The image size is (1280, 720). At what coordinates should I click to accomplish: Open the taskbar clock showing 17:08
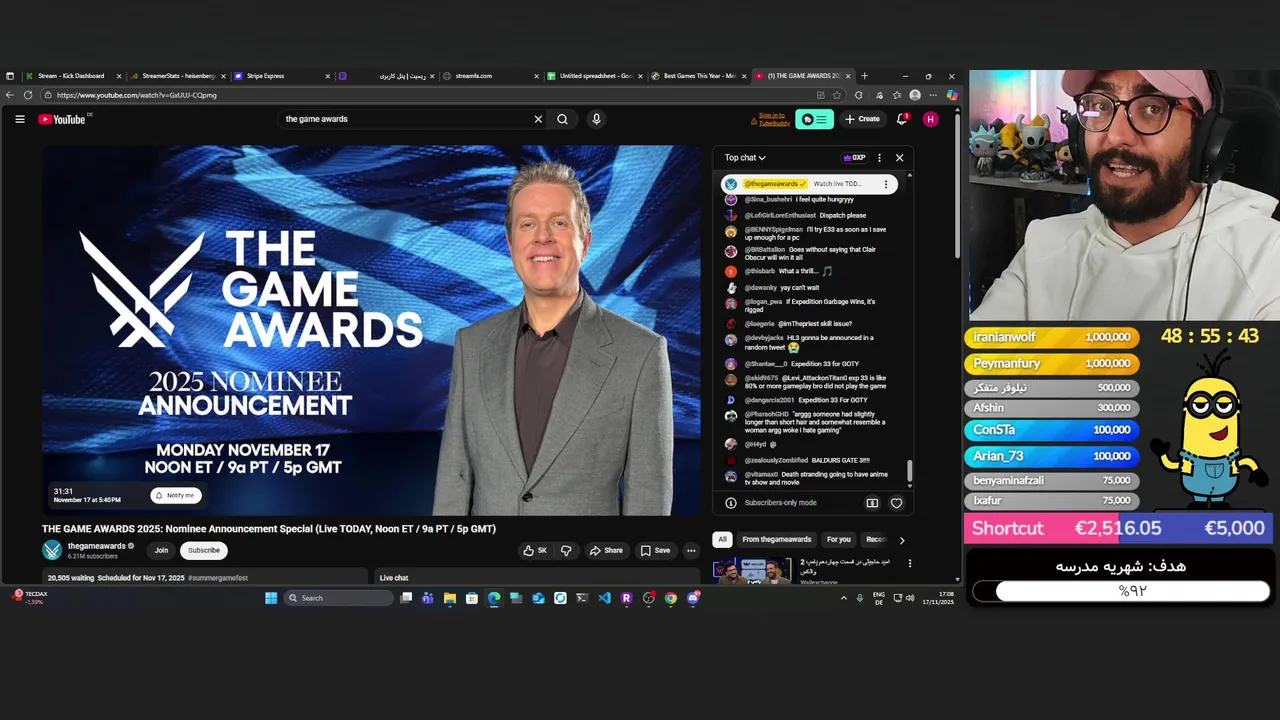pyautogui.click(x=938, y=598)
